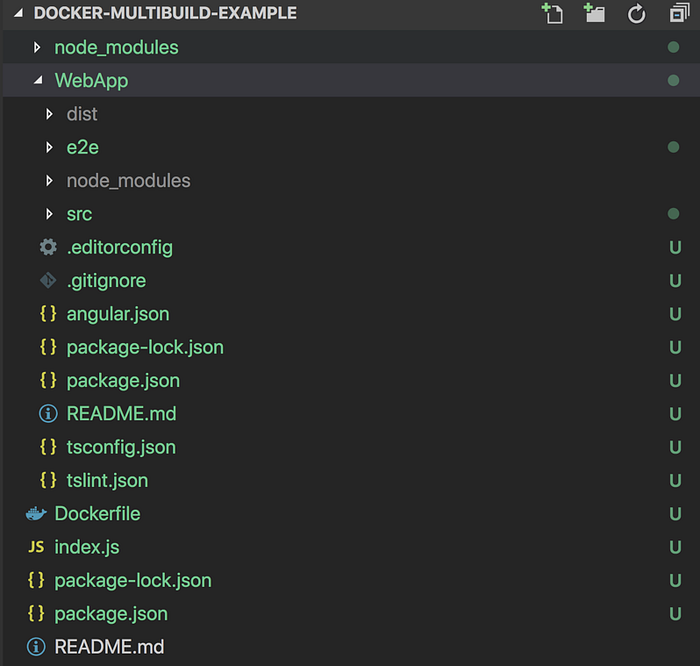The image size is (700, 666).
Task: Click the U badge on .editorconfig row
Action: (675, 248)
